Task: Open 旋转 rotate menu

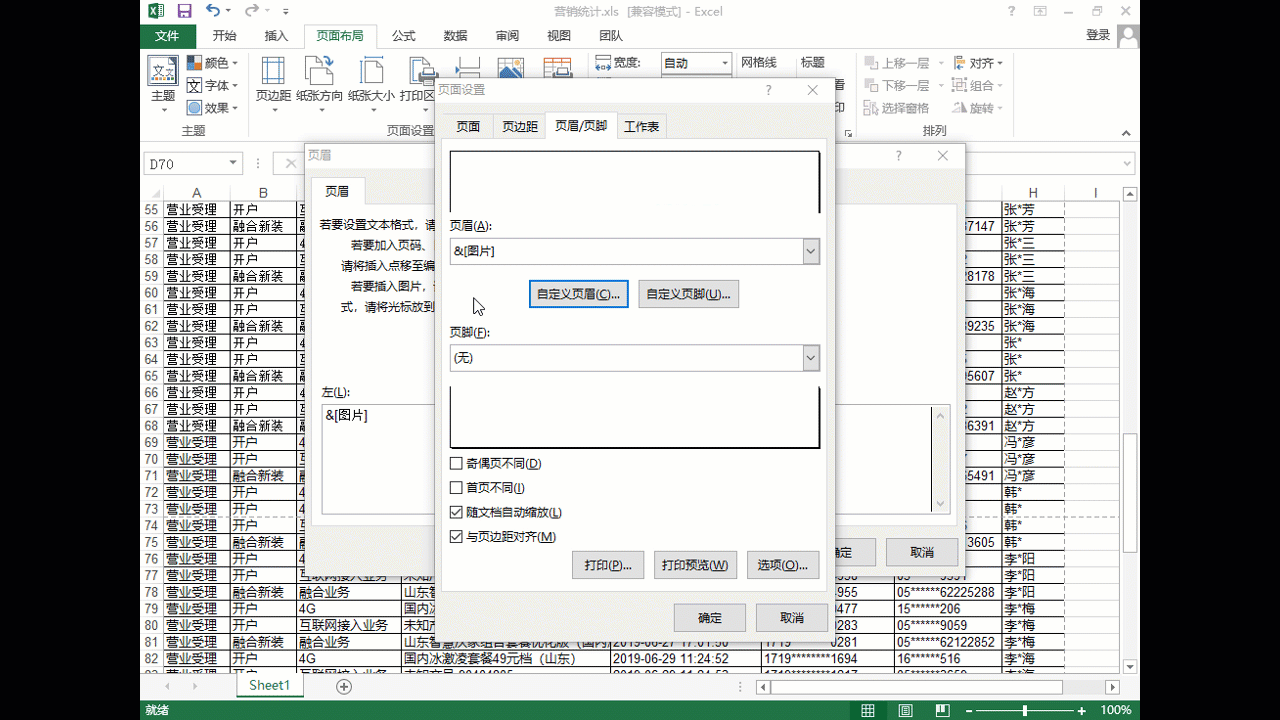Action: [977, 108]
